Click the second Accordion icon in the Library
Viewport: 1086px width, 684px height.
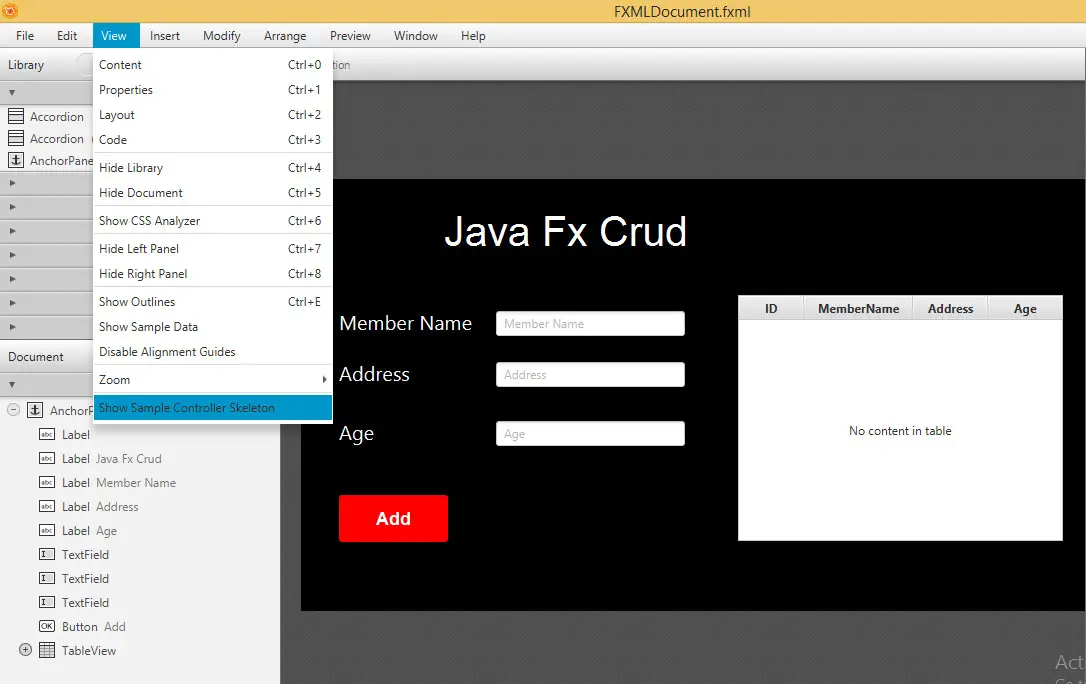coord(16,138)
